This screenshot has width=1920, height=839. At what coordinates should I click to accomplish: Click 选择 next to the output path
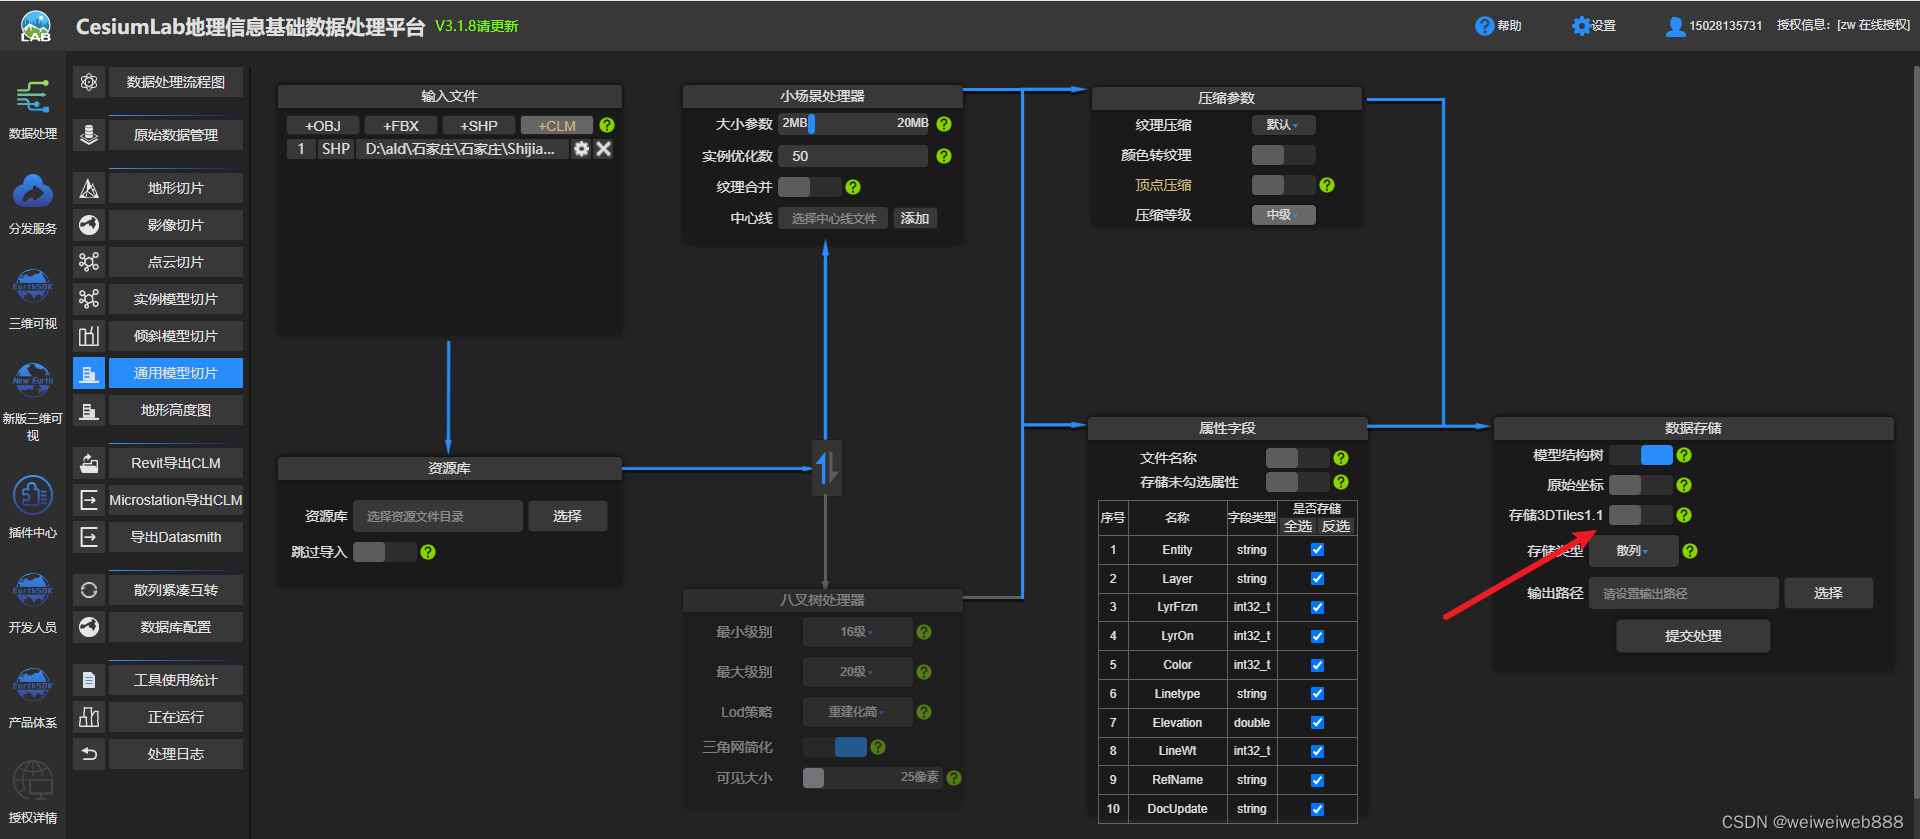tap(1829, 593)
